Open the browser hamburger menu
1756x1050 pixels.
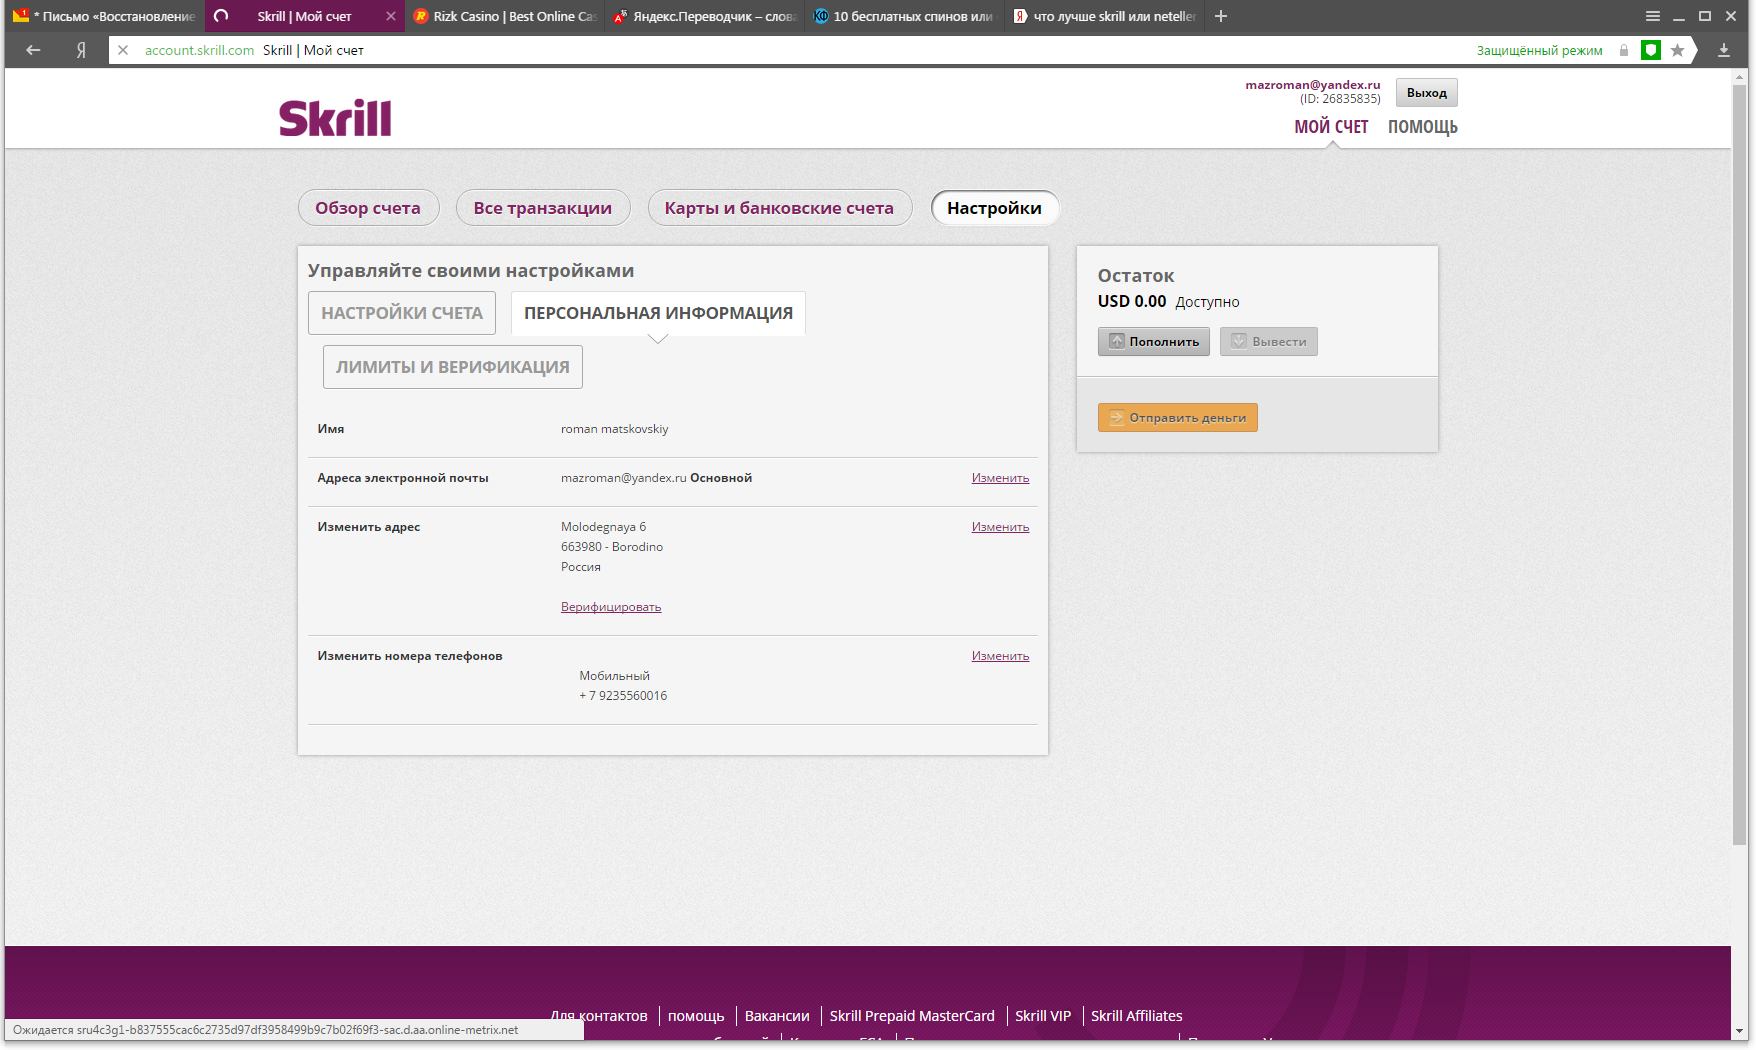[1653, 16]
